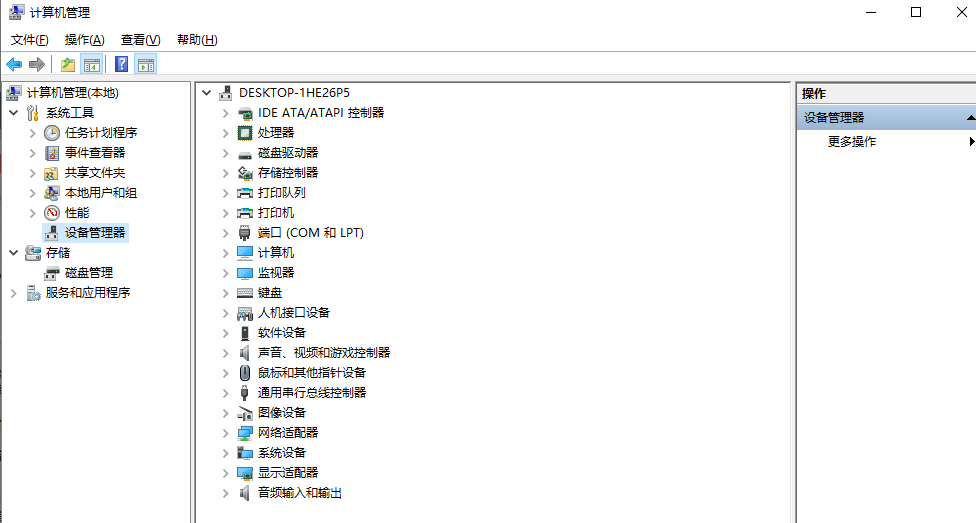Open the 操作(A) menu
The image size is (976, 523).
pos(85,40)
